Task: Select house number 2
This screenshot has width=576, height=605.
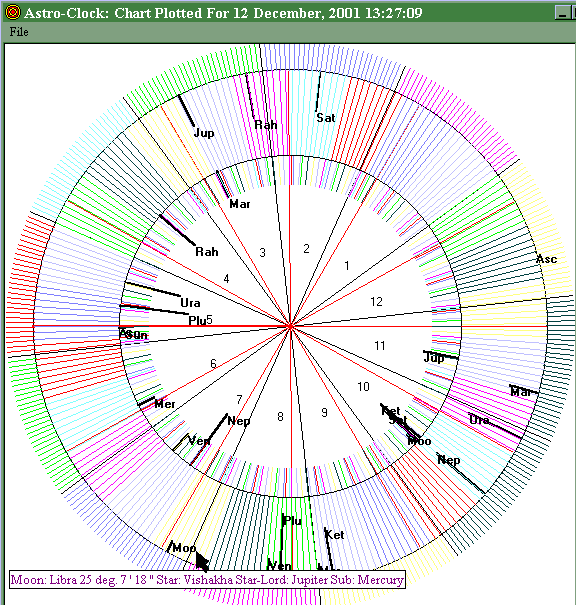Action: tap(306, 249)
